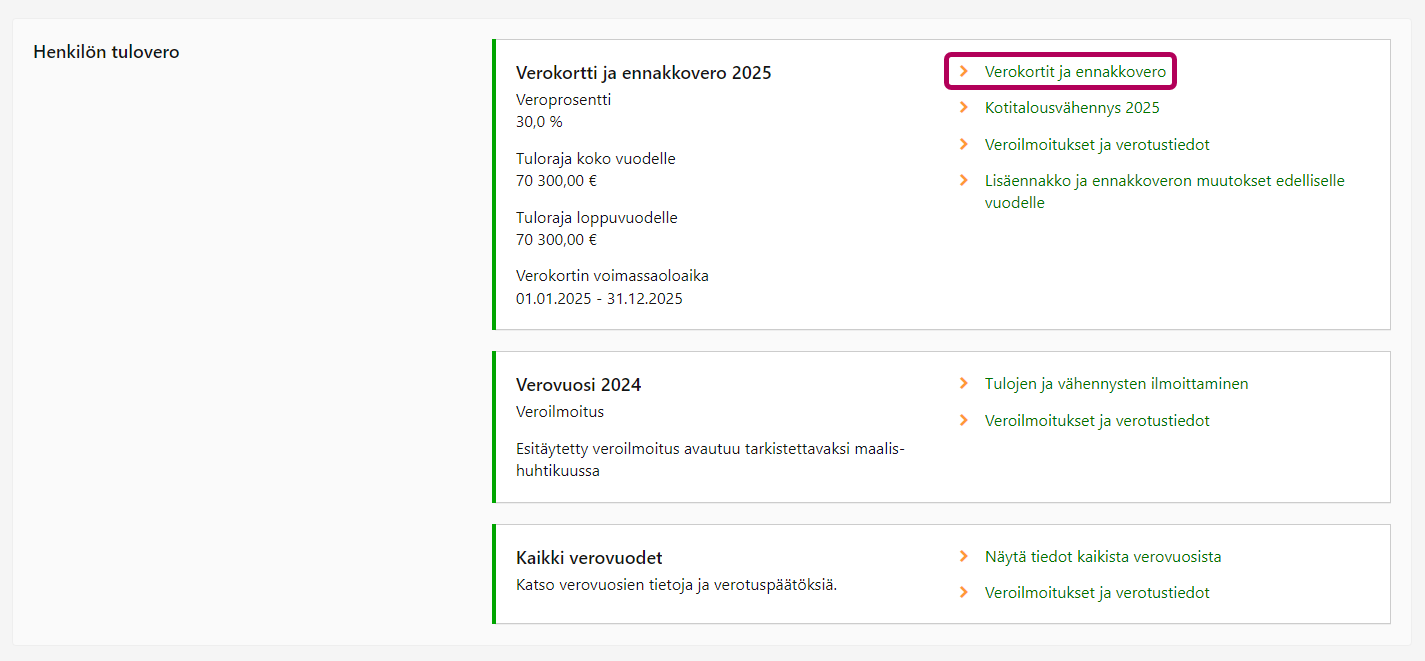Image resolution: width=1425 pixels, height=661 pixels.
Task: Click the chevron beside Lisäennakko ja ennakkoveron muutokset
Action: pyautogui.click(x=964, y=181)
